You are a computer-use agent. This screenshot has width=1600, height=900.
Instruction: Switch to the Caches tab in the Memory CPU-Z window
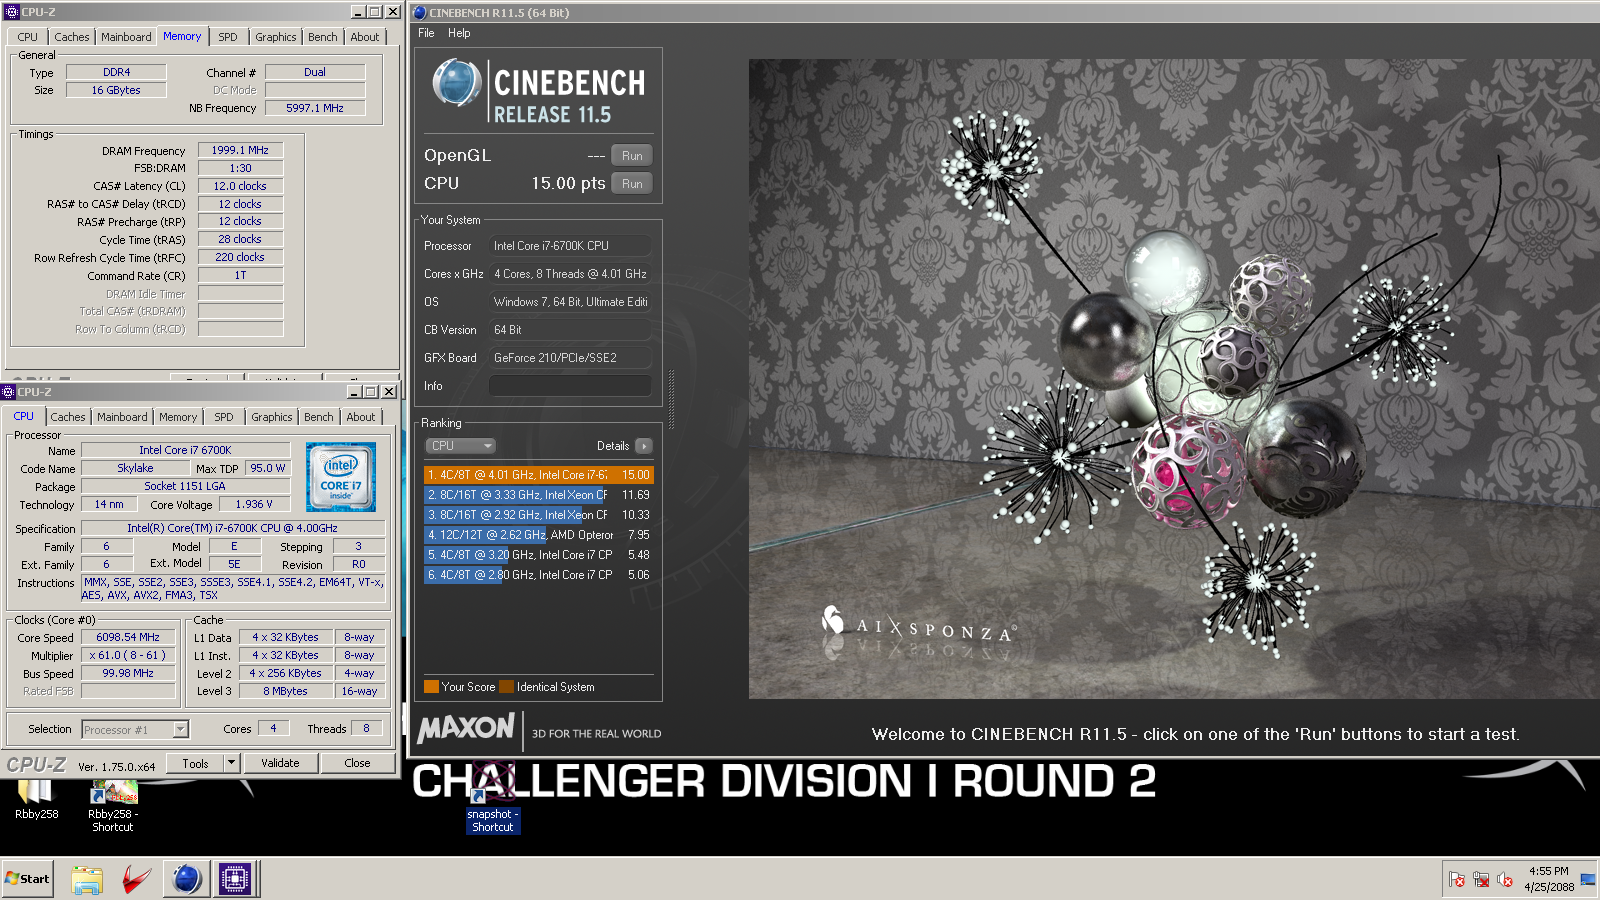[72, 37]
